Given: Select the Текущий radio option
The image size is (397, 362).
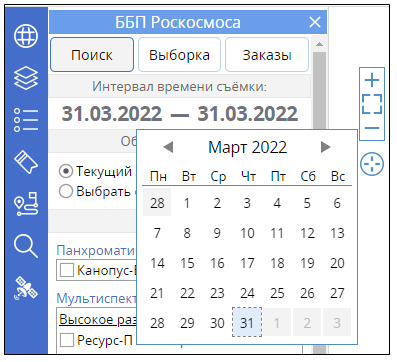Looking at the screenshot, I should tap(66, 171).
